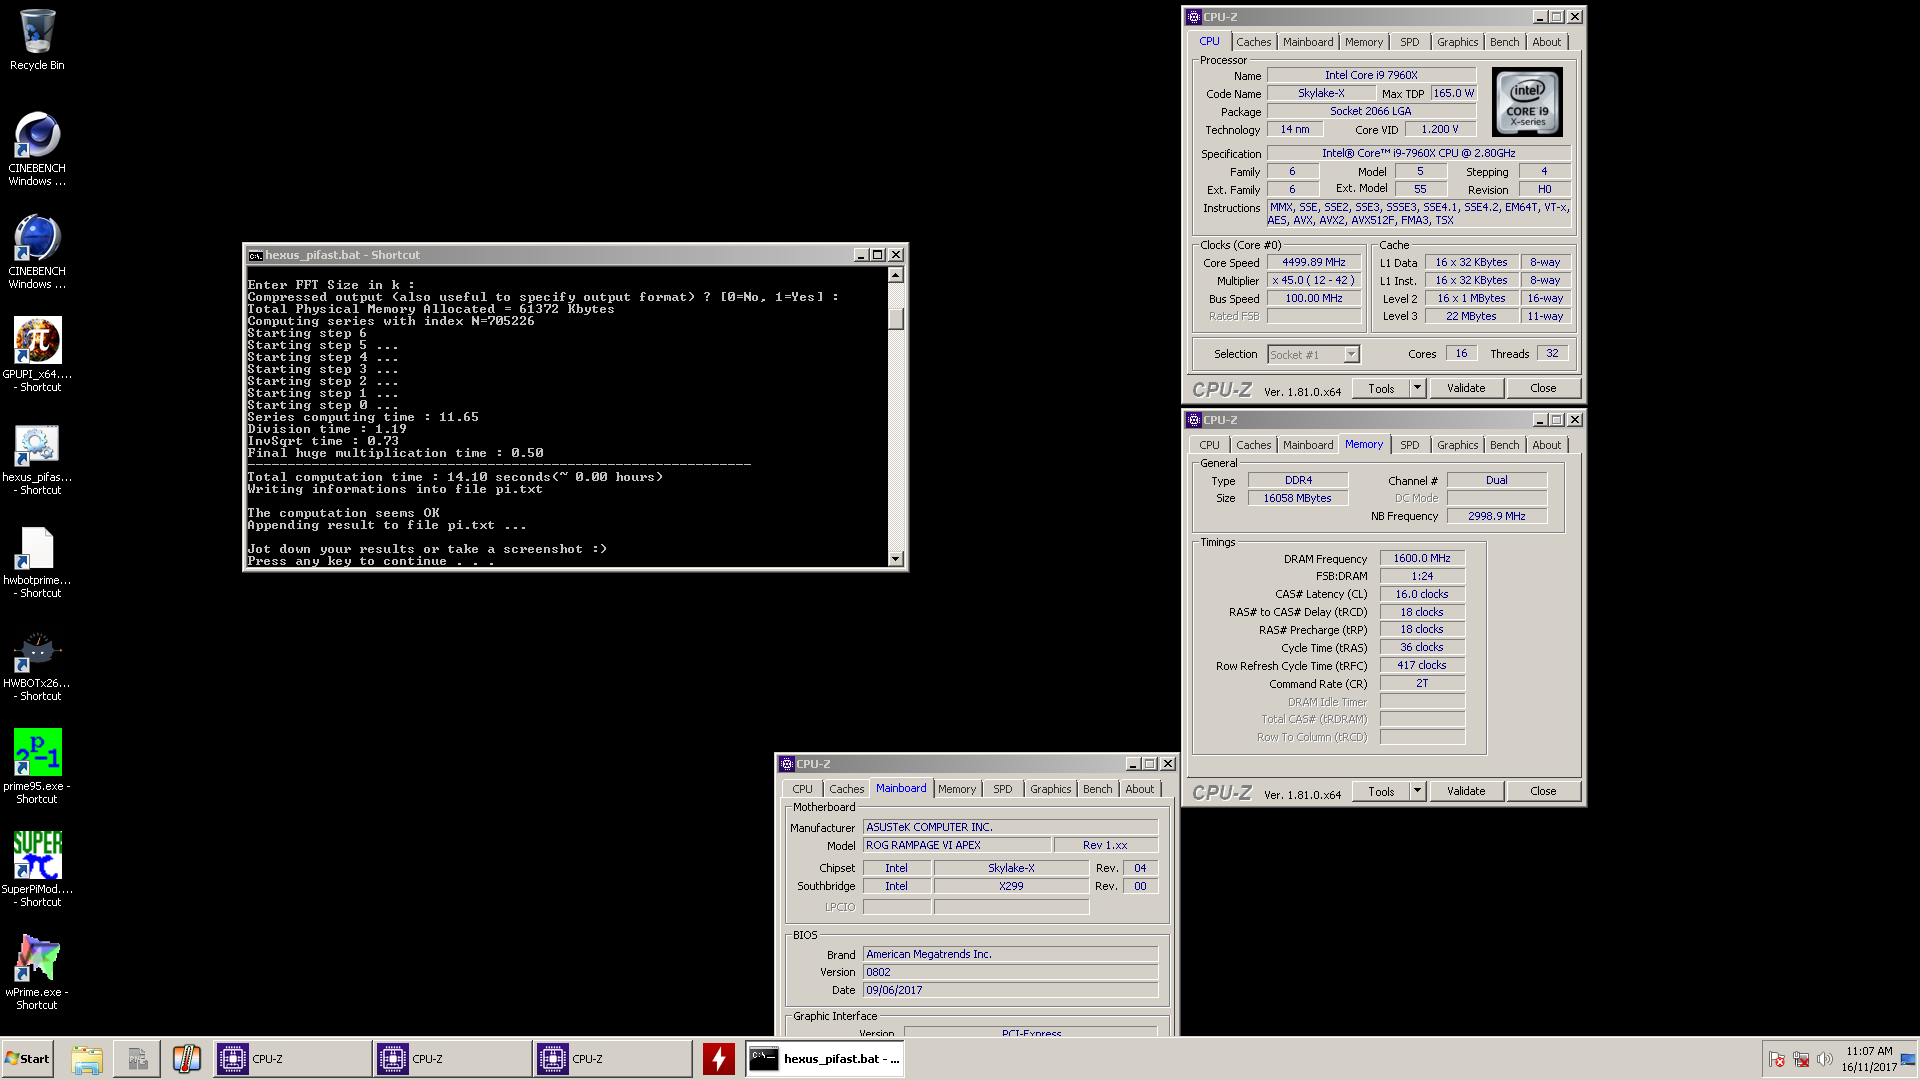This screenshot has height=1080, width=1920.
Task: Click console scrollbar down arrow
Action: [x=896, y=559]
